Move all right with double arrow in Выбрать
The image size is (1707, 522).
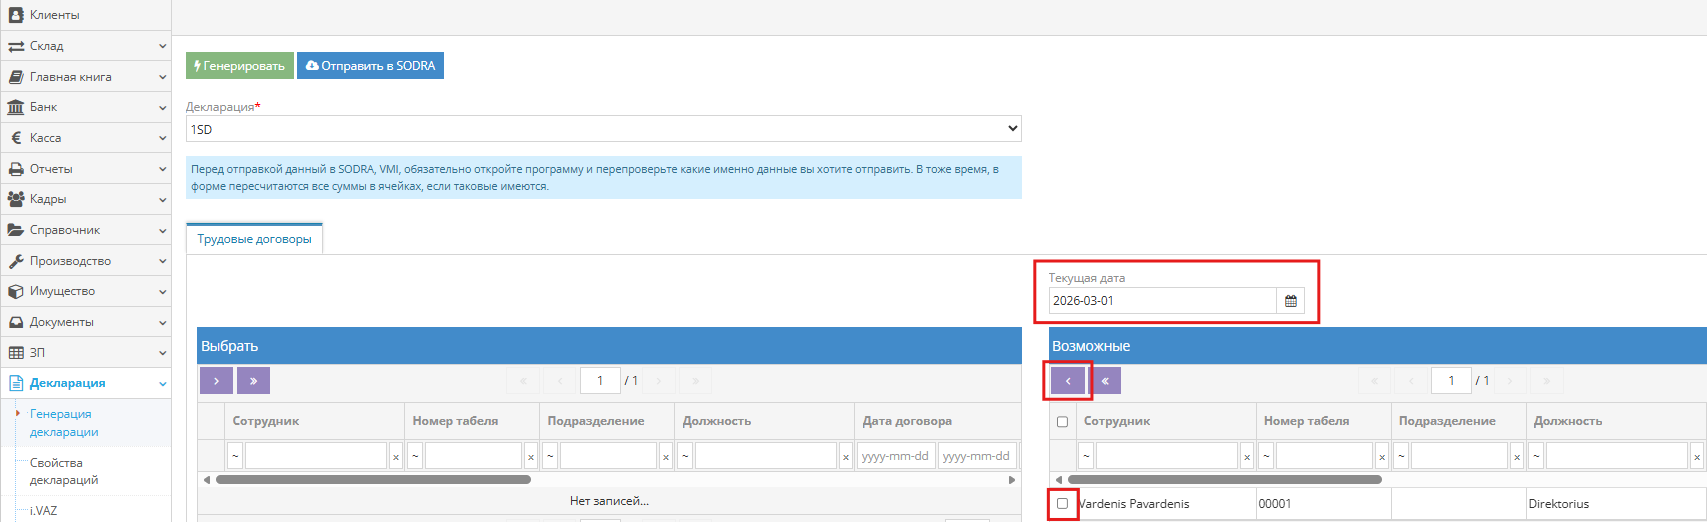tap(253, 381)
